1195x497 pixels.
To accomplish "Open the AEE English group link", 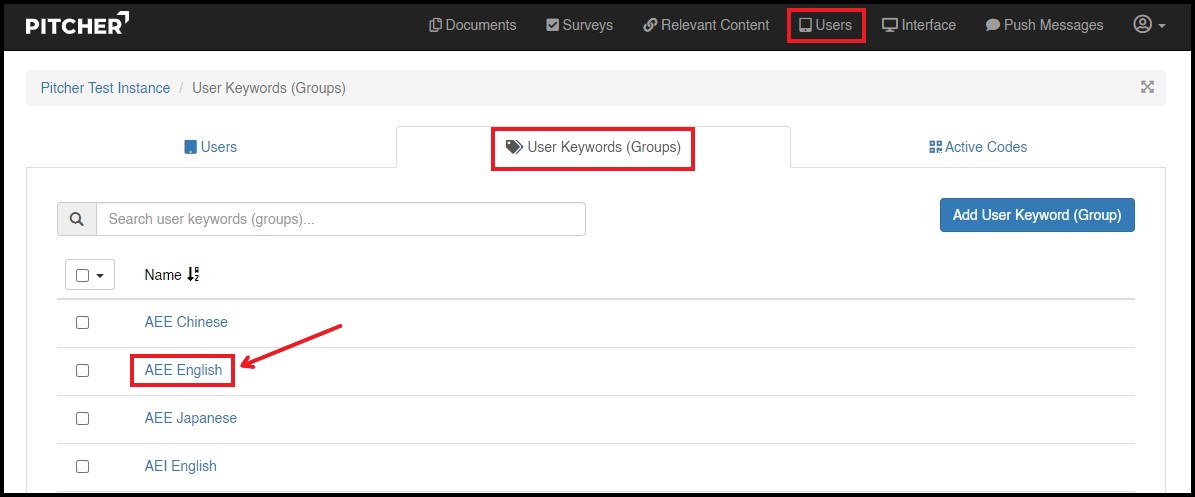I will click(x=183, y=370).
